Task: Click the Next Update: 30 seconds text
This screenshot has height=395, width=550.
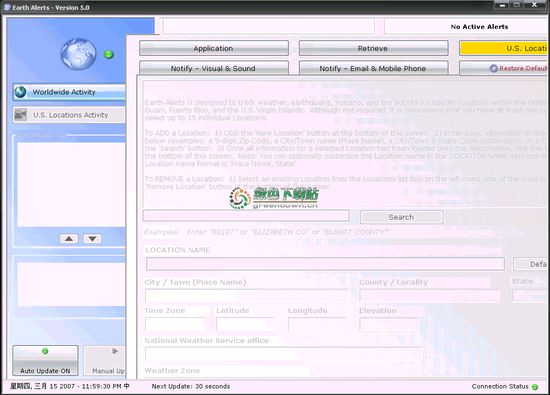Action: [191, 386]
